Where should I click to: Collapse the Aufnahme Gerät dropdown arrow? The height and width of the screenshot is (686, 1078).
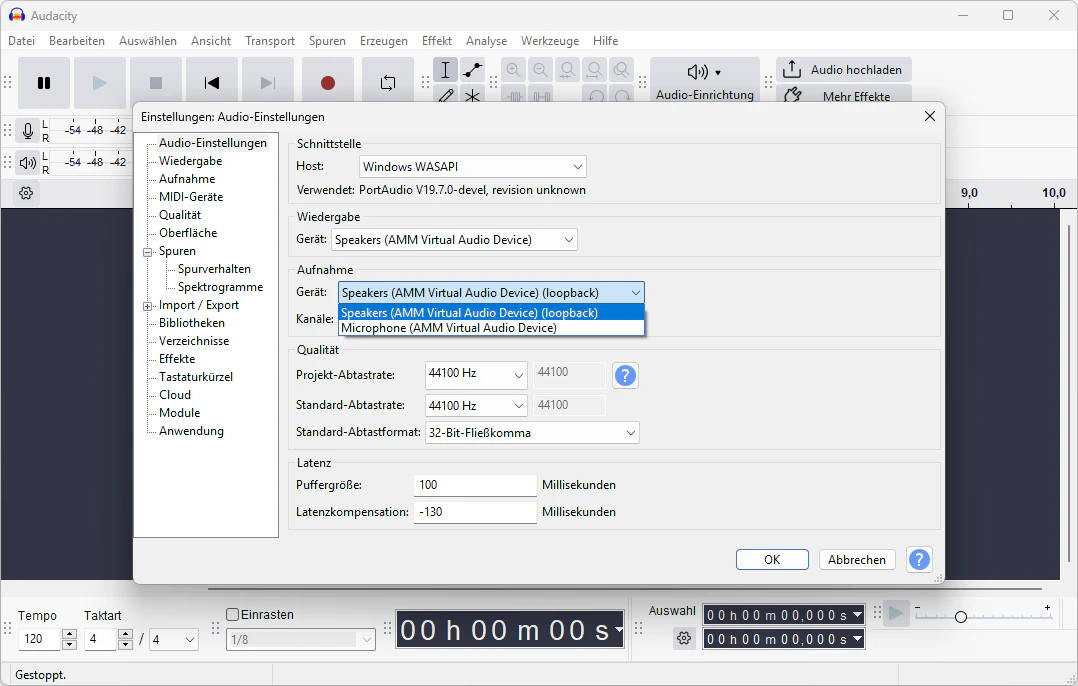(635, 293)
